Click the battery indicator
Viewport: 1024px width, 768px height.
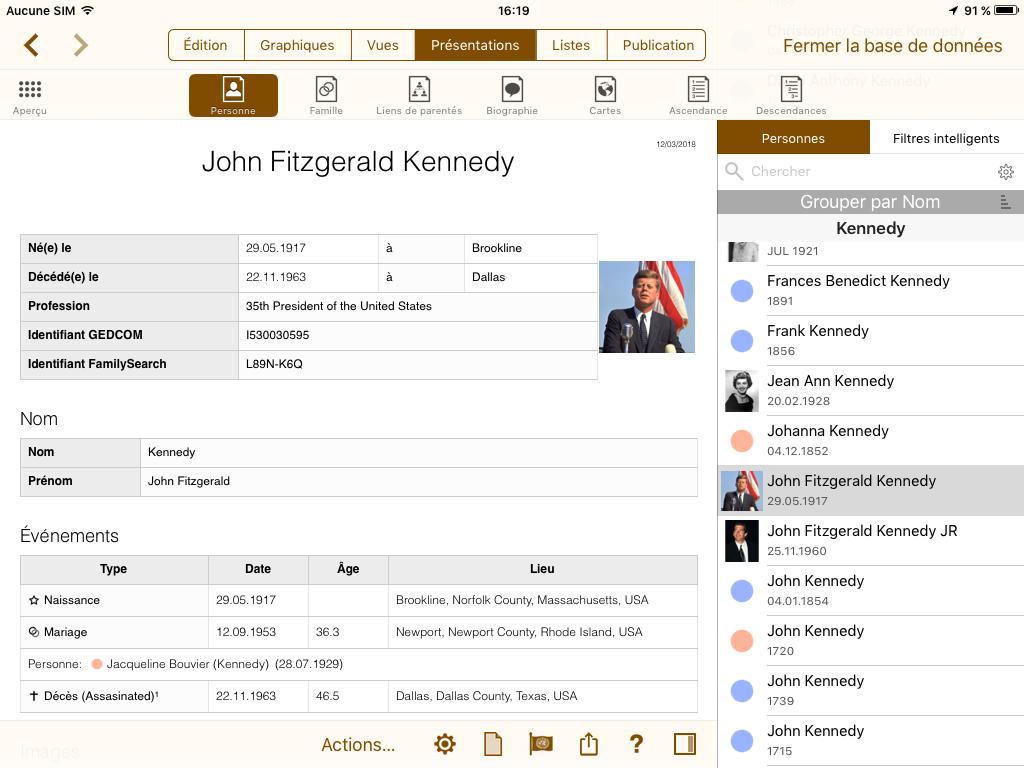click(1006, 10)
